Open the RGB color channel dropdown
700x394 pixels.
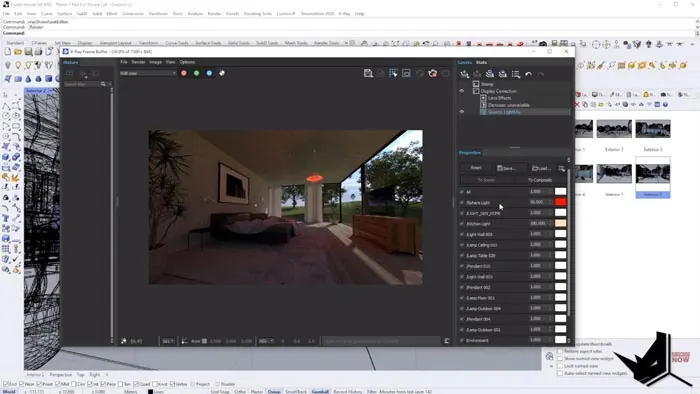tap(148, 73)
